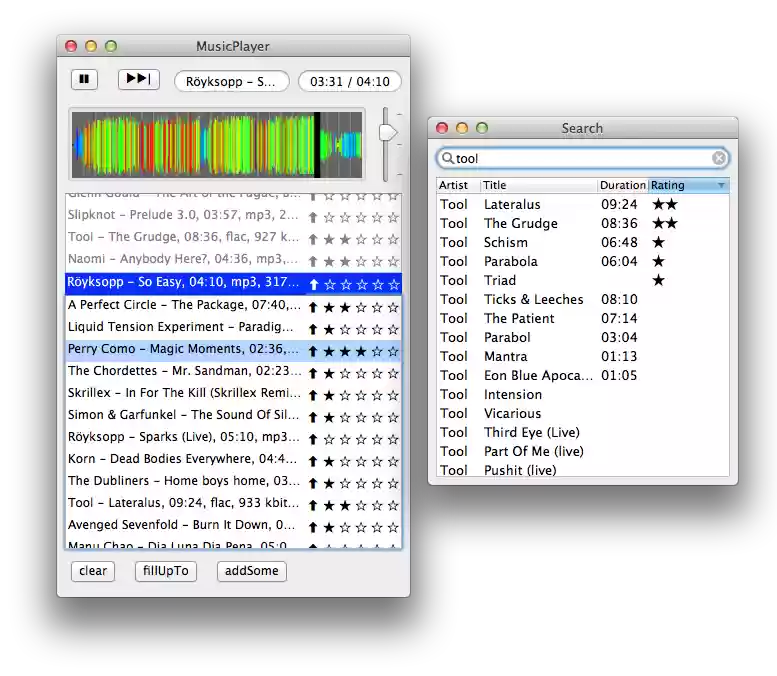
Task: Select 'Third Eye (Live)' search result
Action: pos(583,432)
